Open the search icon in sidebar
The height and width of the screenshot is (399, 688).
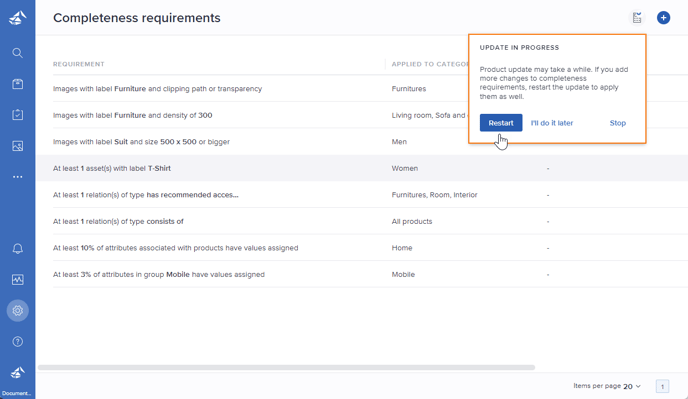[x=18, y=53]
